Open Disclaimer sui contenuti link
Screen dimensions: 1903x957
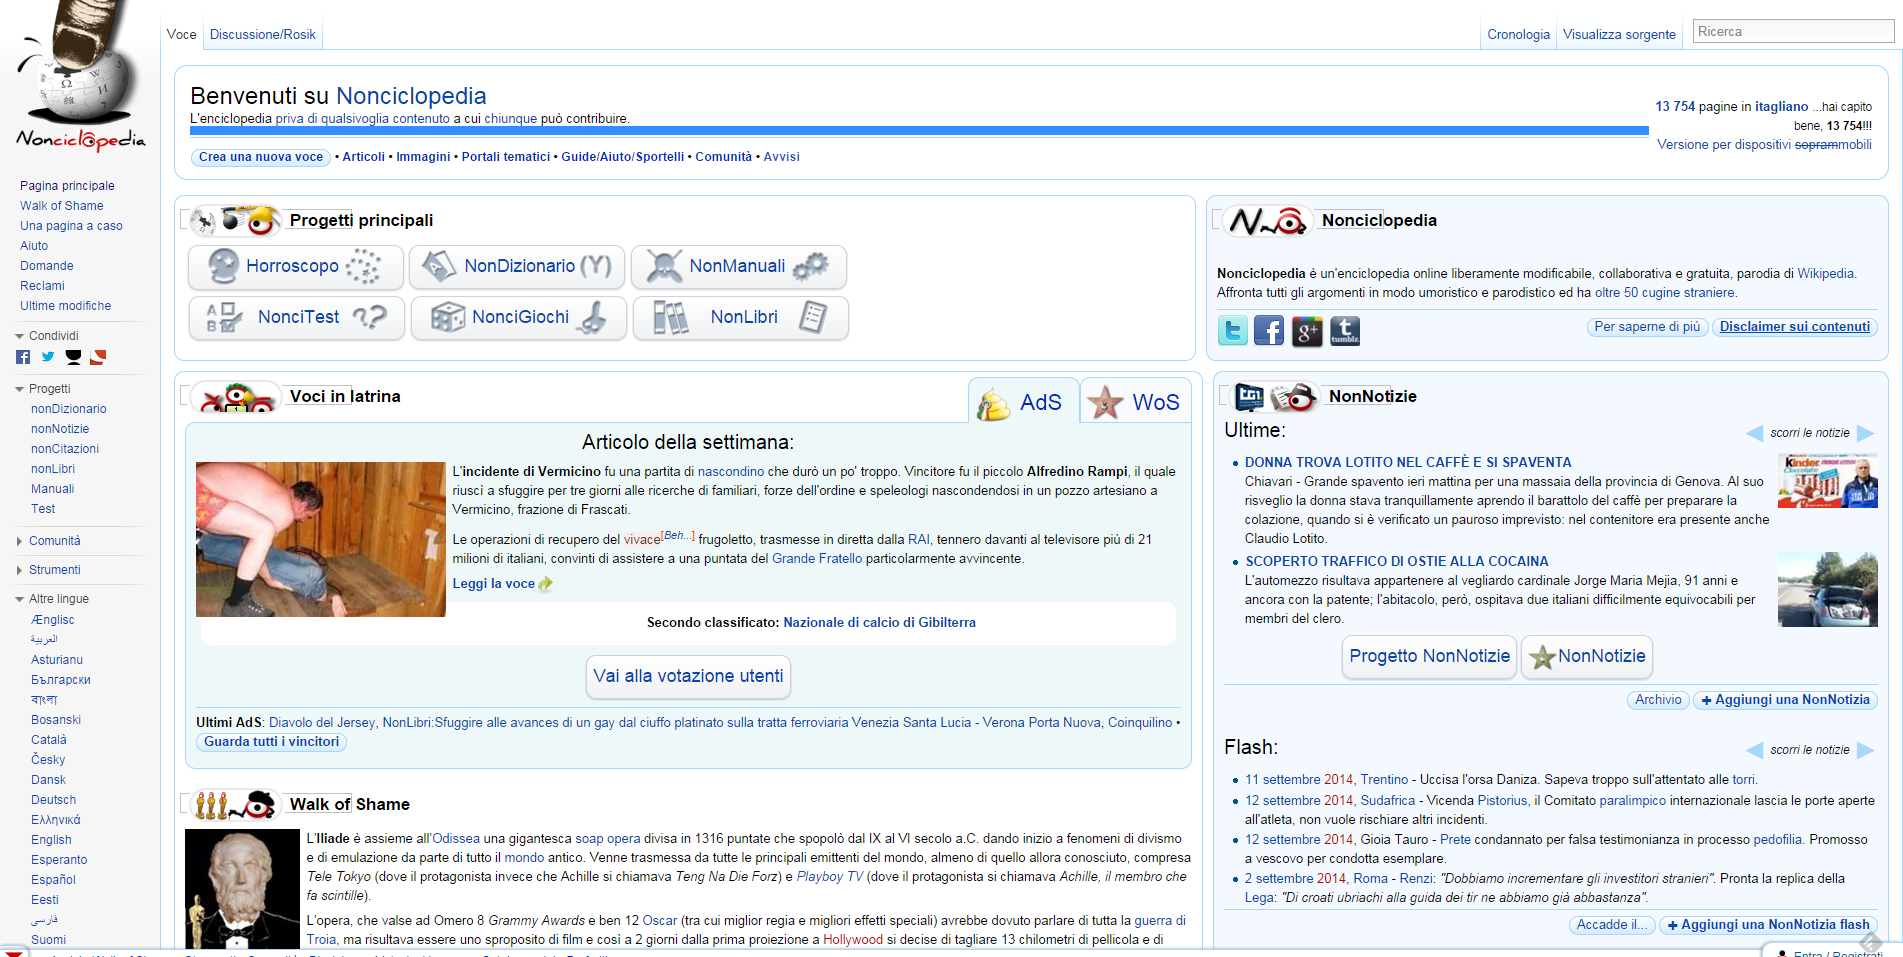coord(1794,327)
